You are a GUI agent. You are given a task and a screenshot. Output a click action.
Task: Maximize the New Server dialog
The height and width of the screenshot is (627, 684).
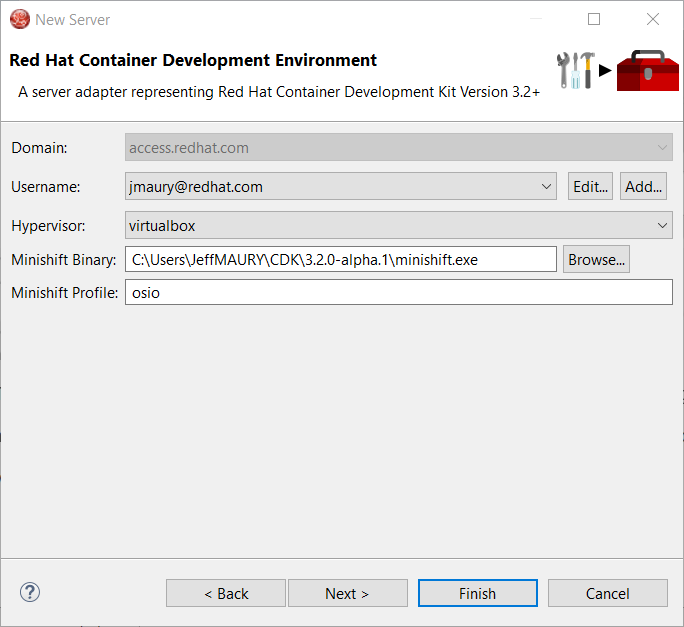point(594,19)
